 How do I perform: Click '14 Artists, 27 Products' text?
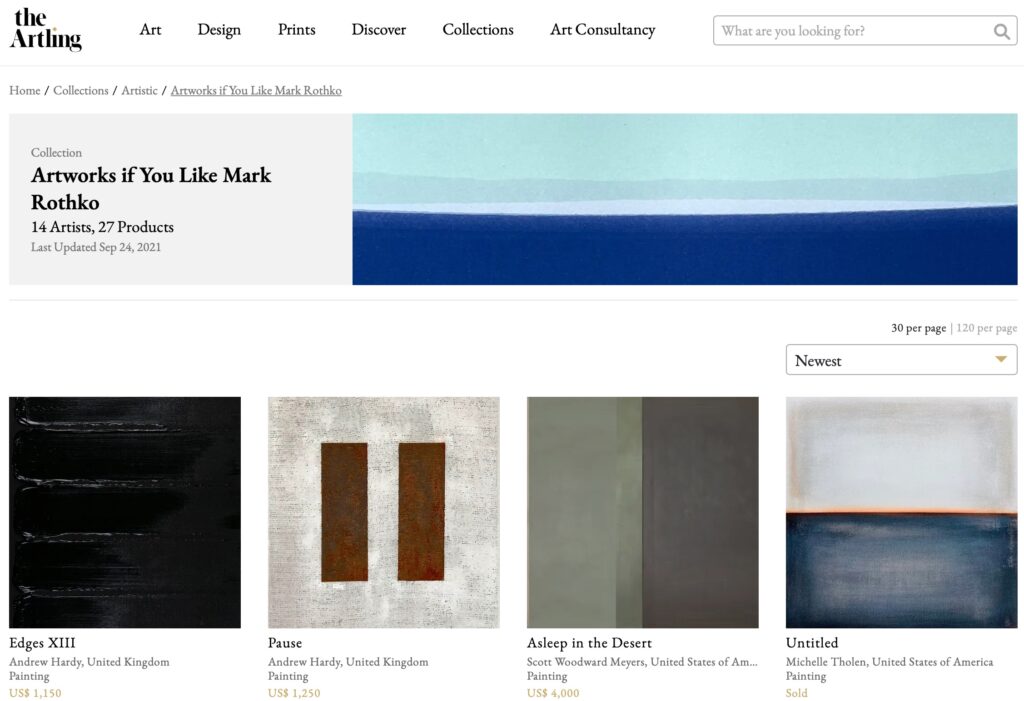pyautogui.click(x=103, y=227)
